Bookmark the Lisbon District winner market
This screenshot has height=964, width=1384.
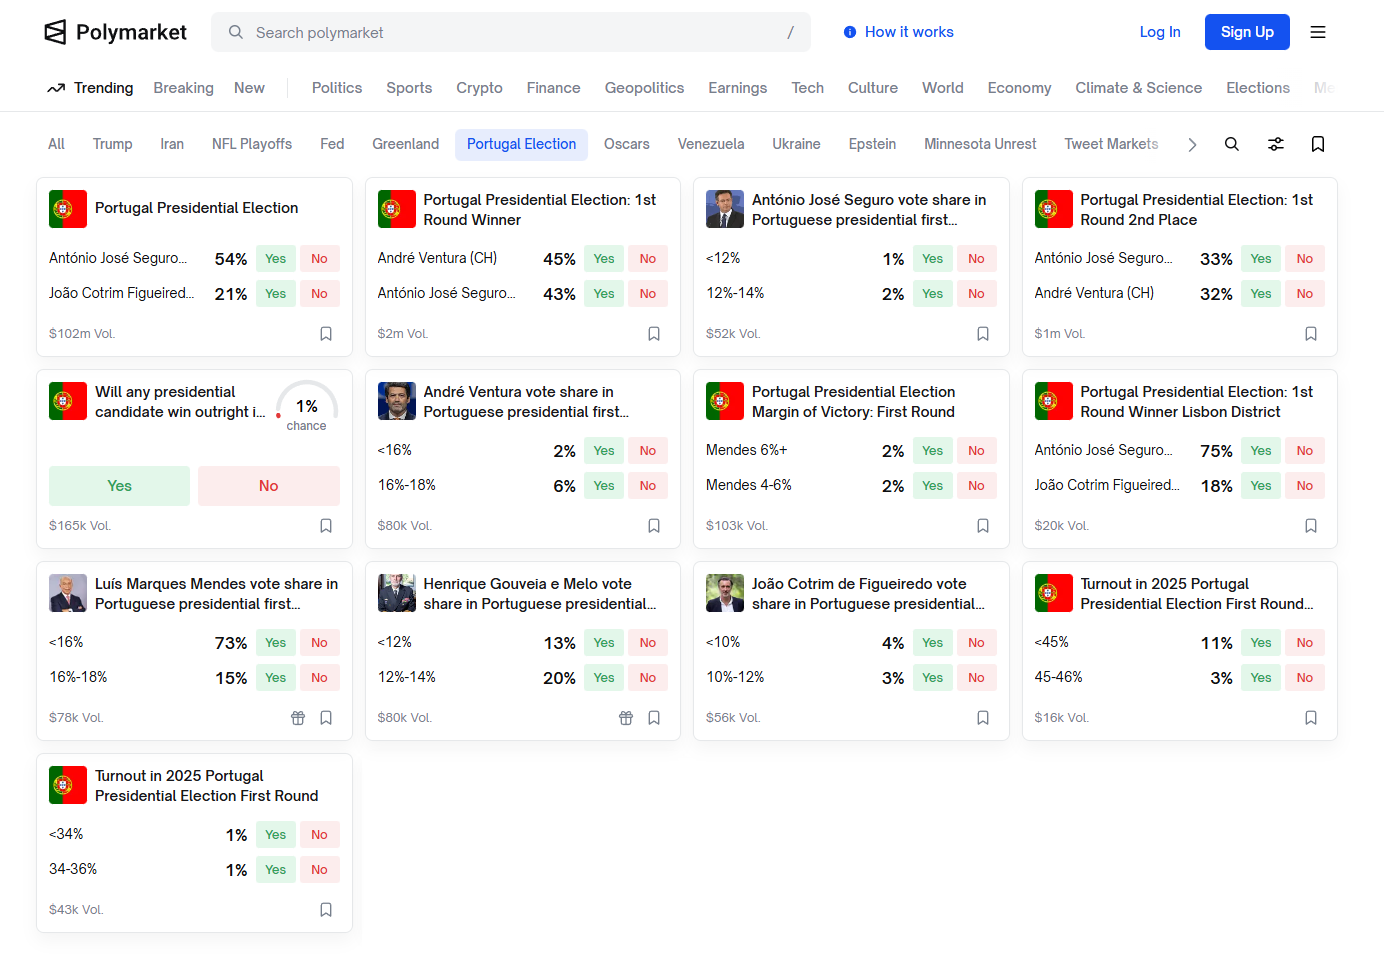[x=1311, y=526]
